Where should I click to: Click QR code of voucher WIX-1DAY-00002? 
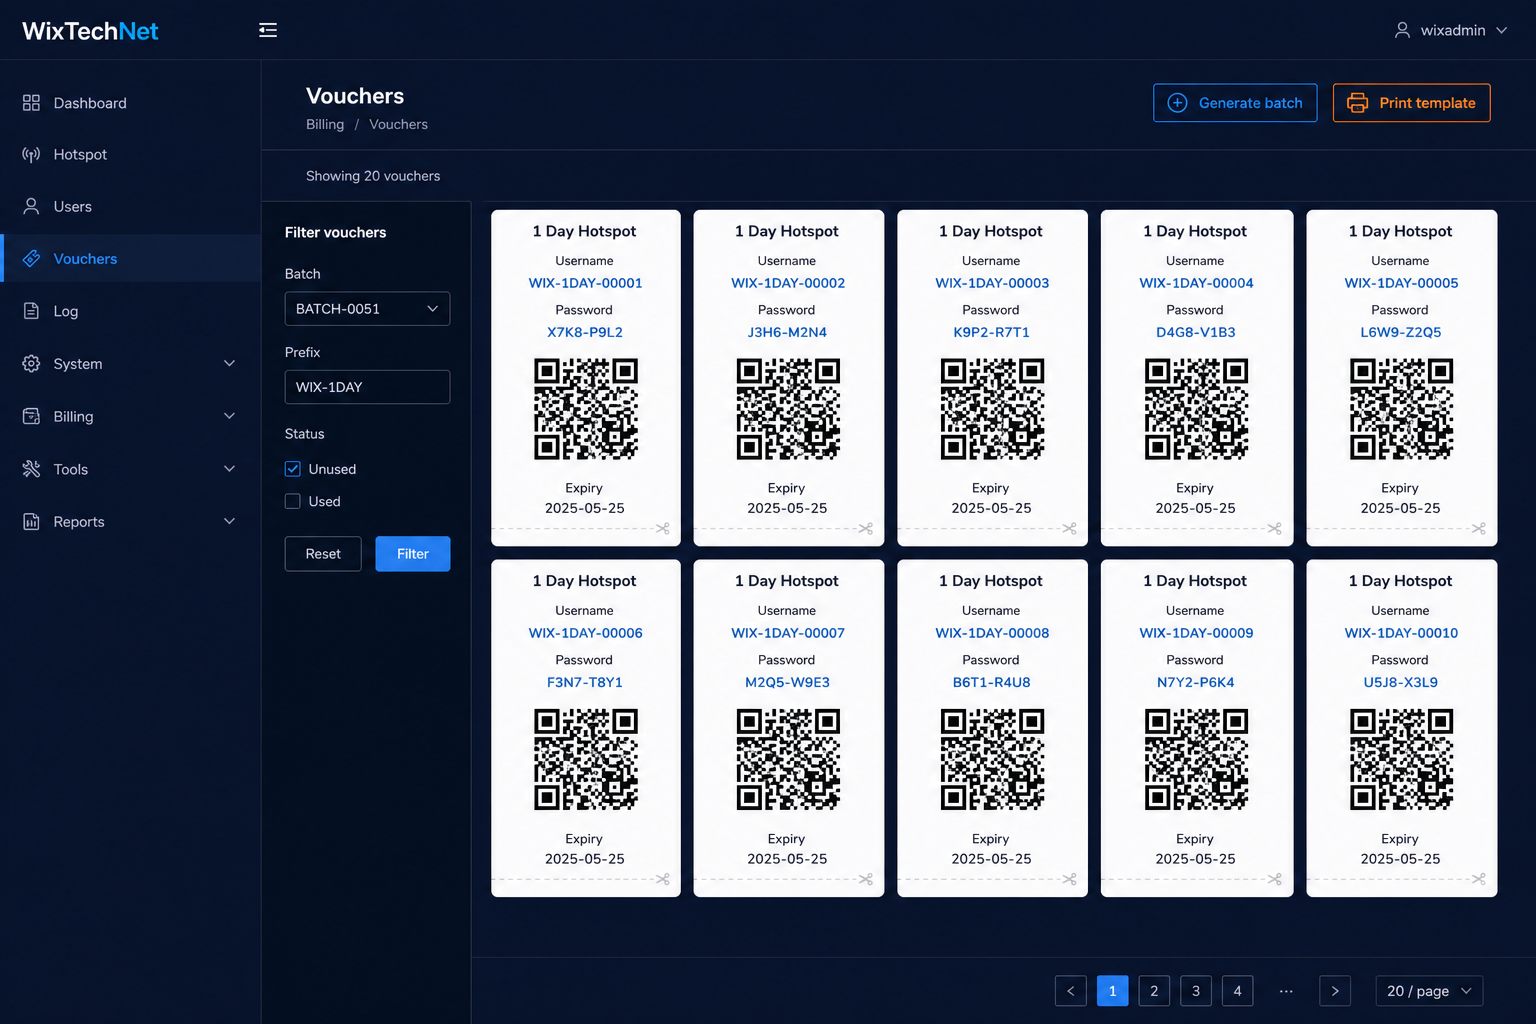[x=788, y=409]
